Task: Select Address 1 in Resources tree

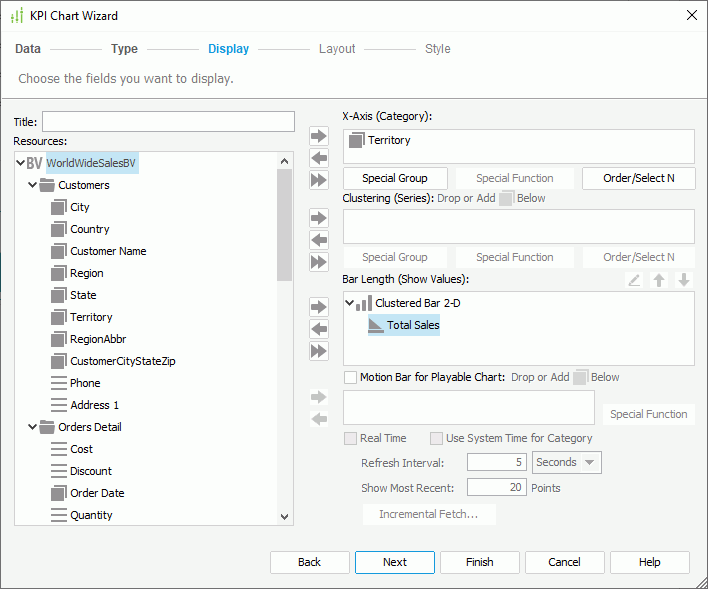Action: 94,405
